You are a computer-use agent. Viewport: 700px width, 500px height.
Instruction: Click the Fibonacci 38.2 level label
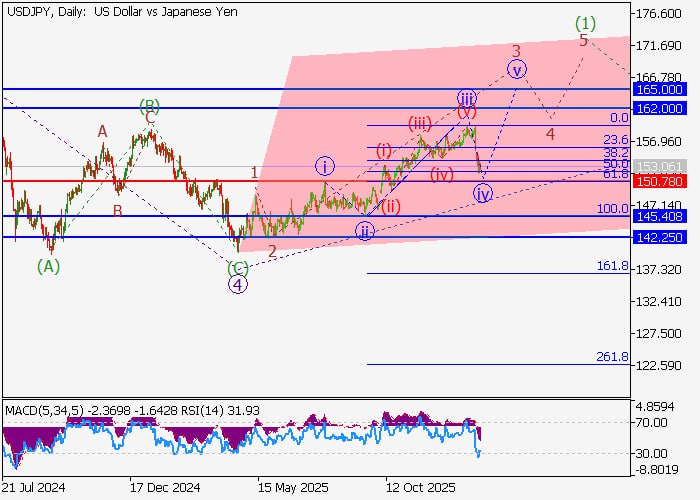(616, 153)
